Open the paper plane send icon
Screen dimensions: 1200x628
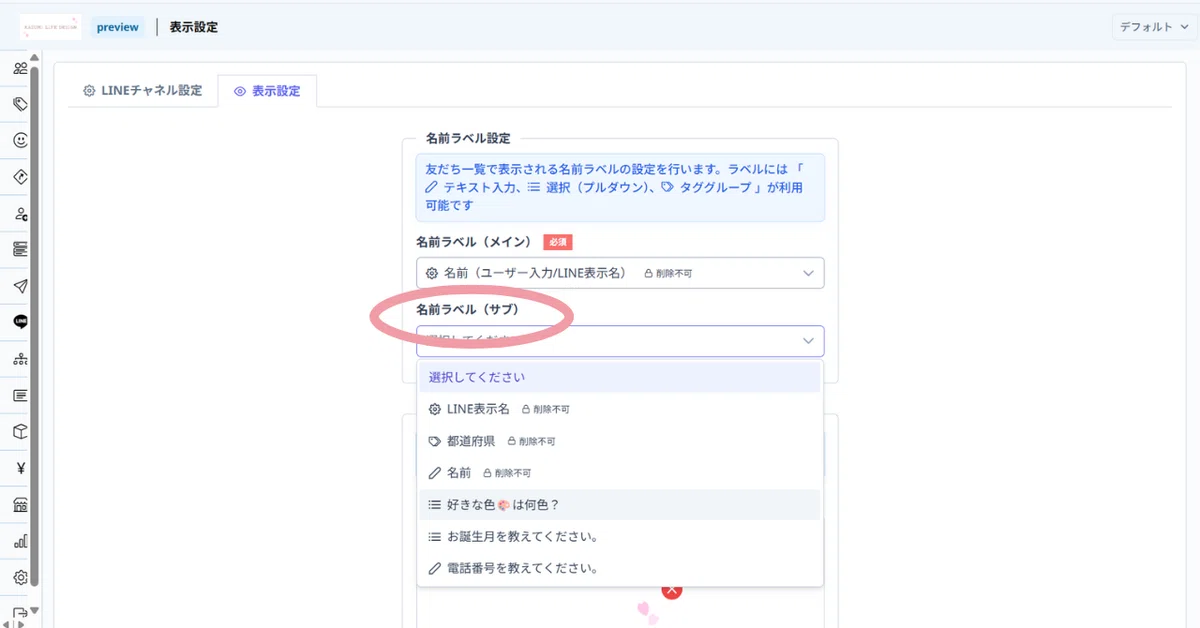(x=20, y=286)
